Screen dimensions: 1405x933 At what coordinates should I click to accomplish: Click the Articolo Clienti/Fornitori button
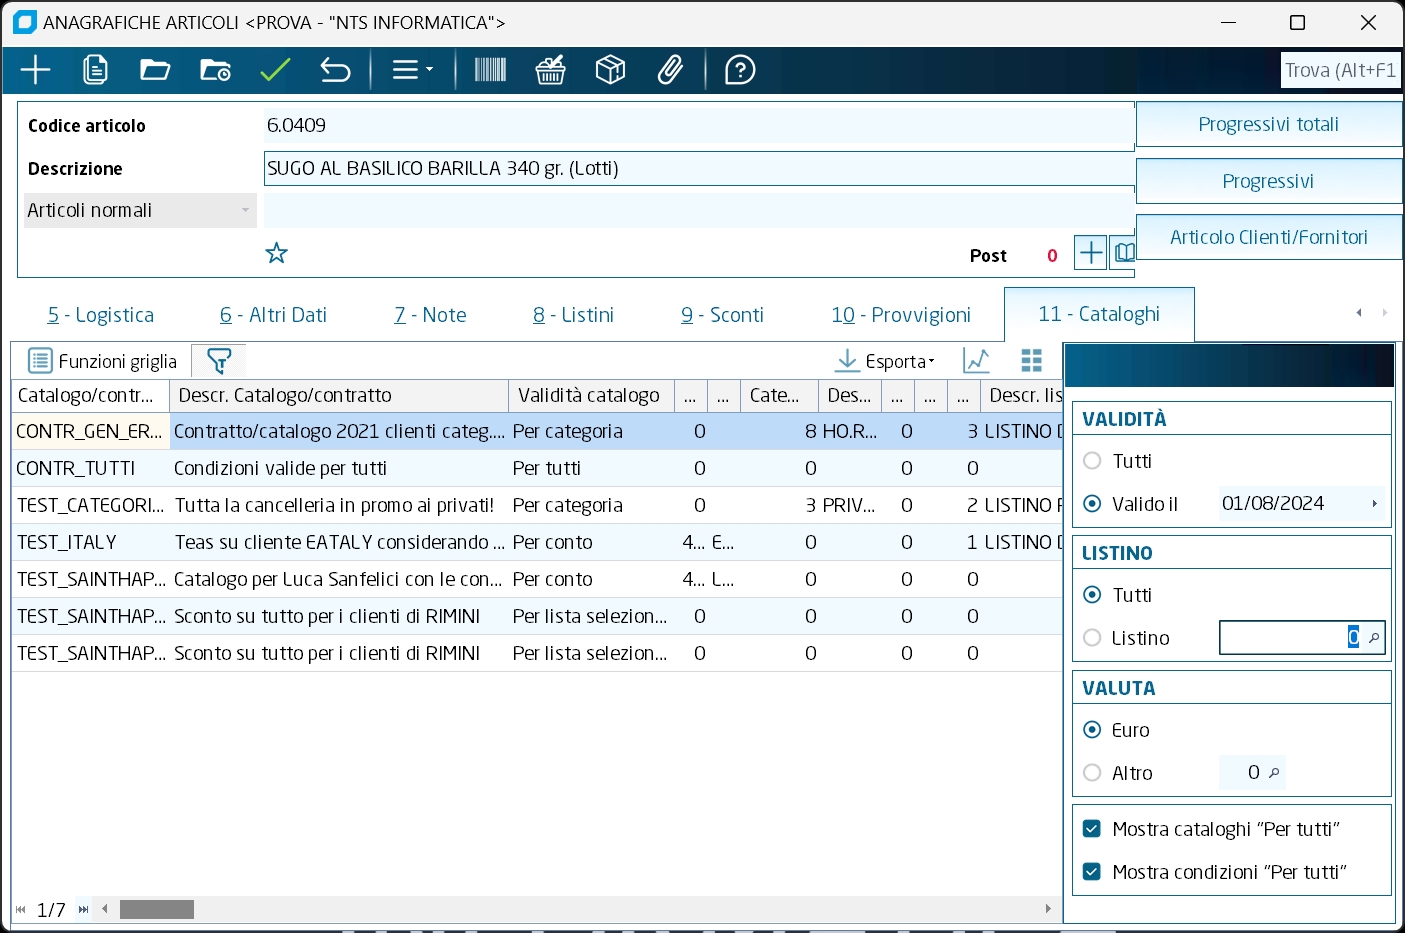click(1268, 238)
